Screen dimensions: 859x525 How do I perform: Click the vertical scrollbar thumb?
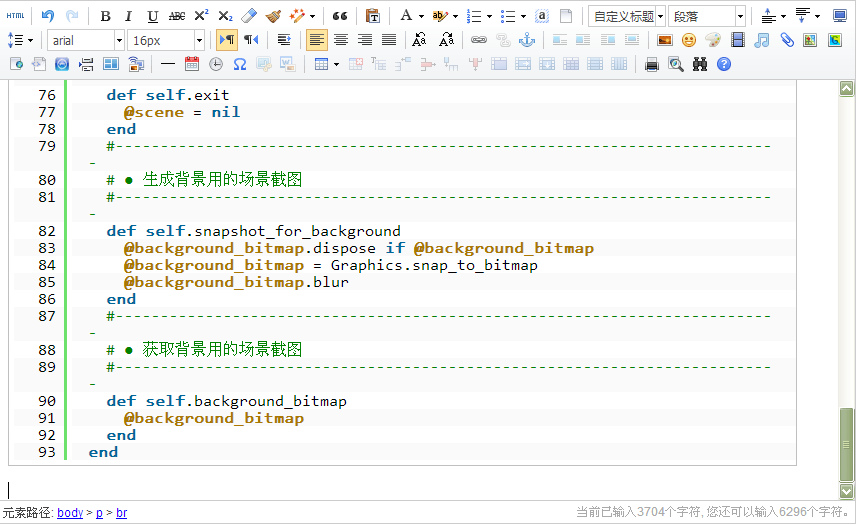point(846,445)
